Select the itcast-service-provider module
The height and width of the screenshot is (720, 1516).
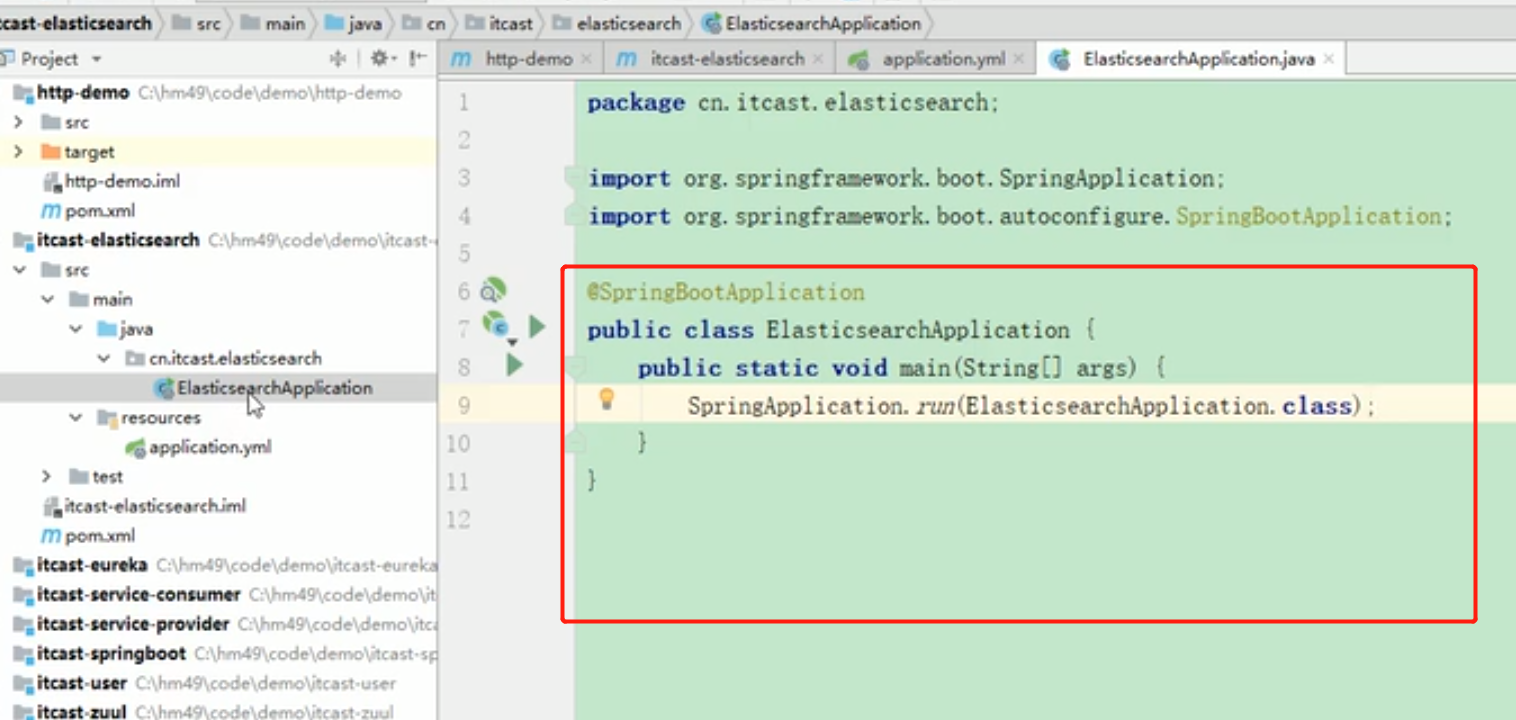[x=133, y=624]
